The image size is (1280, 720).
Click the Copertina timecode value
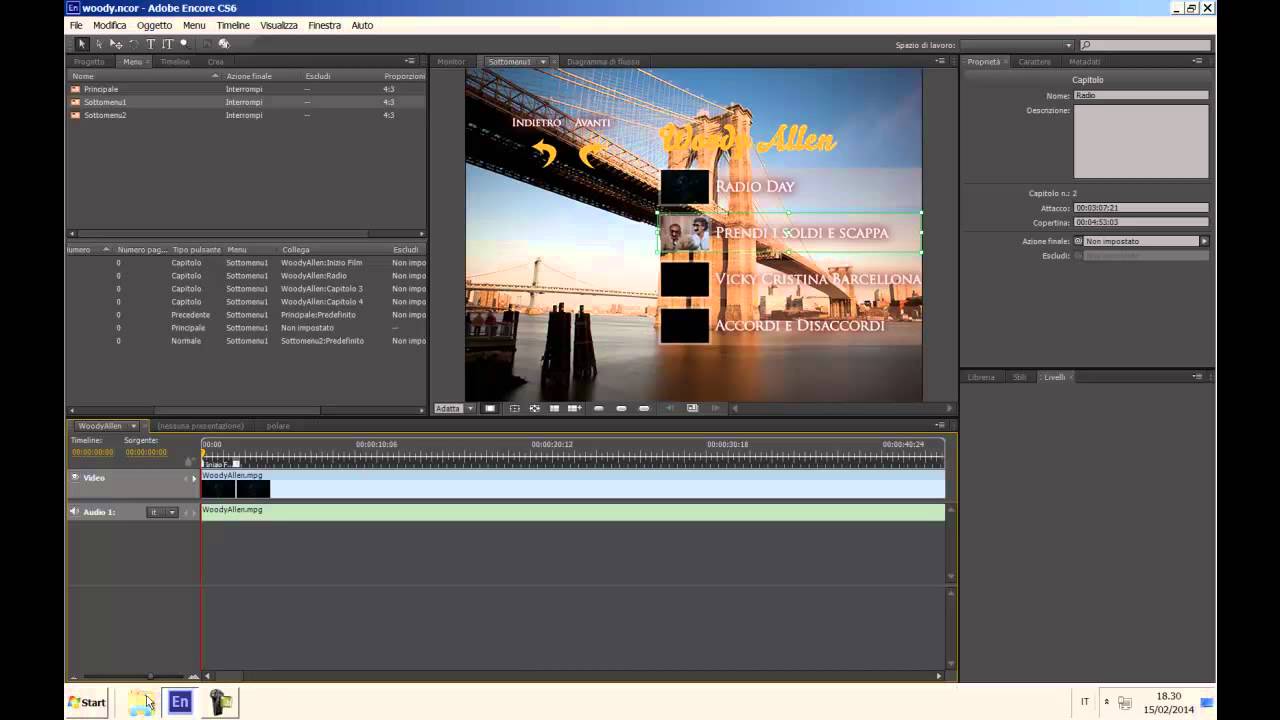[x=1141, y=222]
